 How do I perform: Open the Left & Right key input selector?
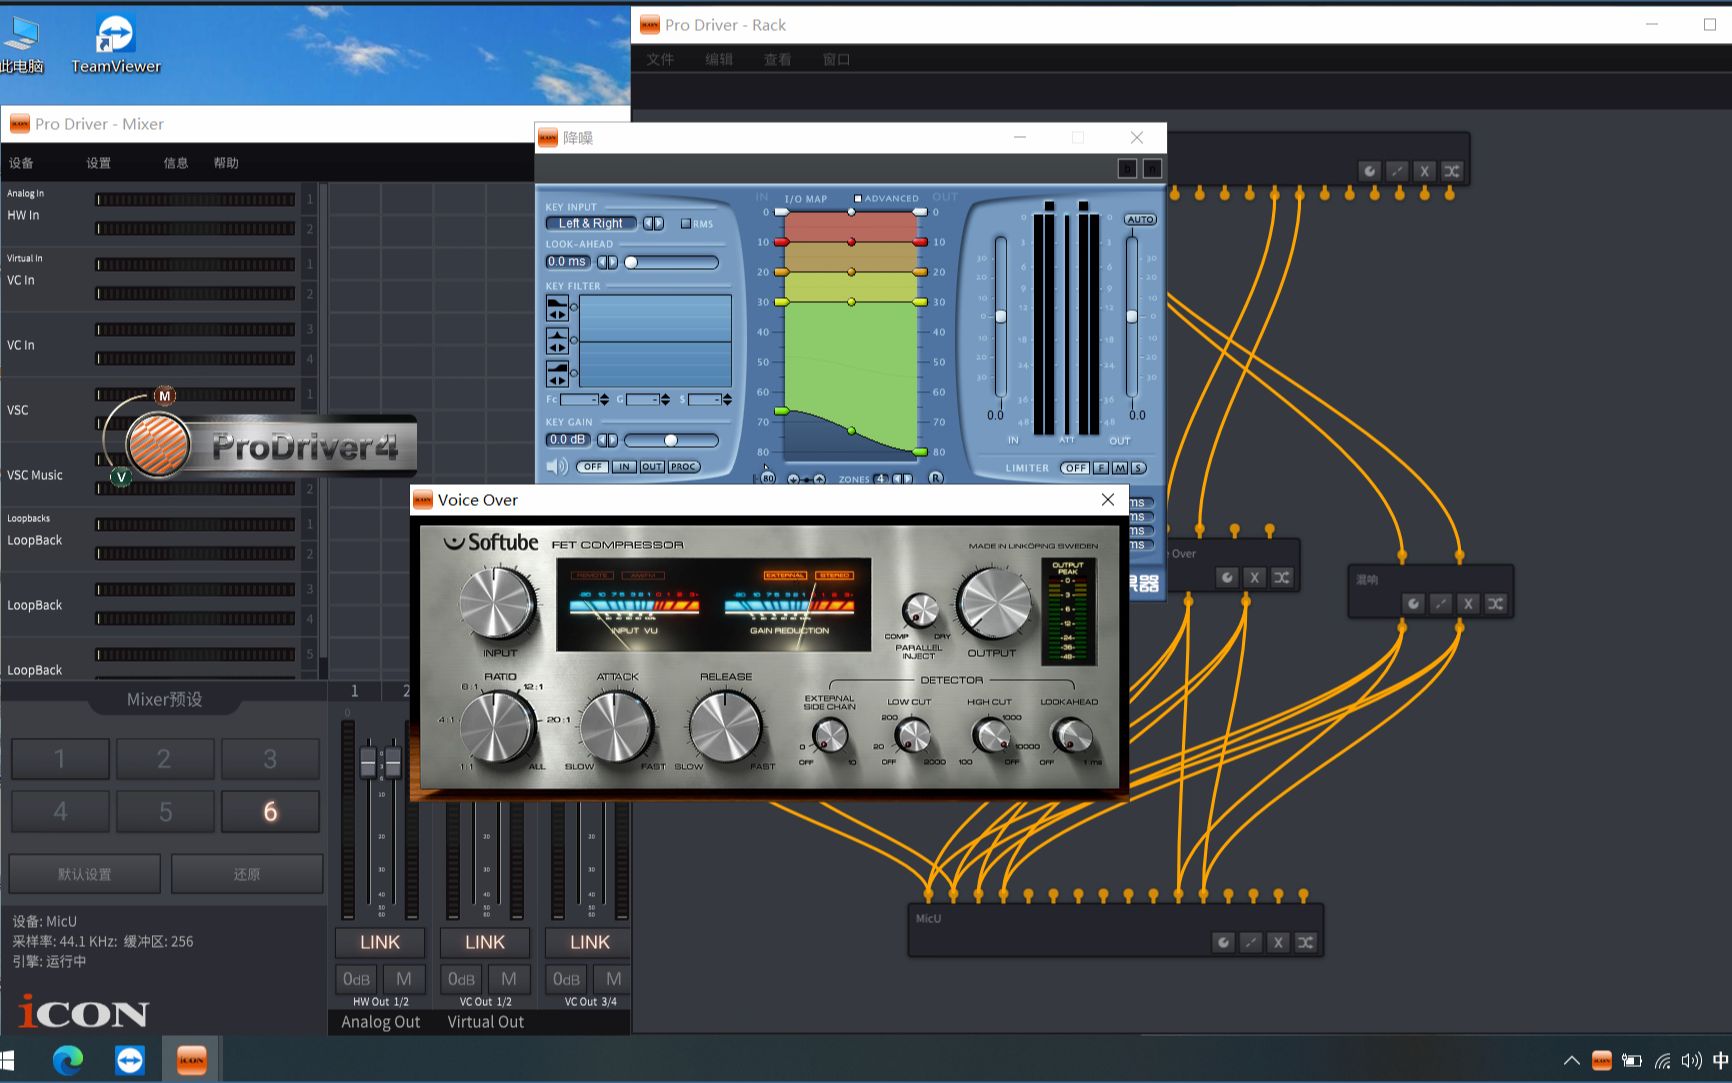(591, 223)
